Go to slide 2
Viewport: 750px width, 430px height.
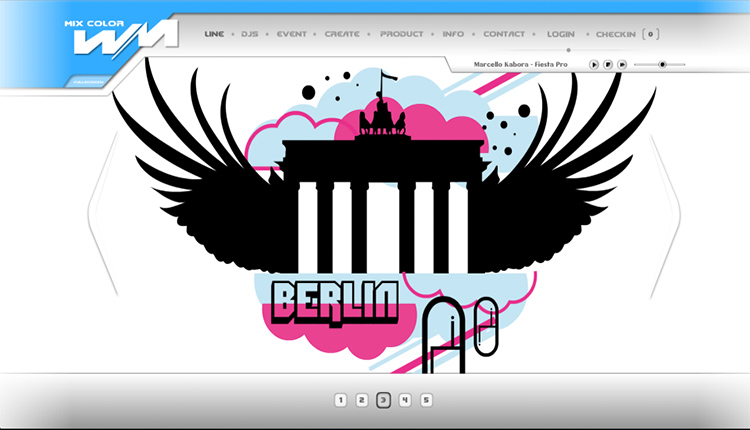coord(362,400)
